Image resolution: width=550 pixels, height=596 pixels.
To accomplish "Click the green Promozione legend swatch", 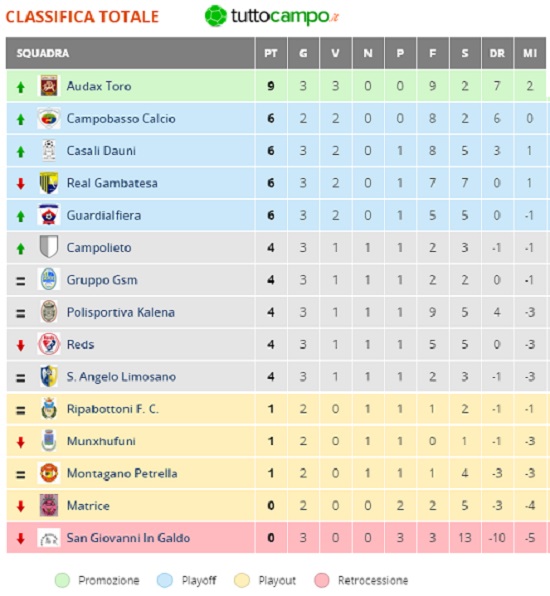I will [x=62, y=580].
